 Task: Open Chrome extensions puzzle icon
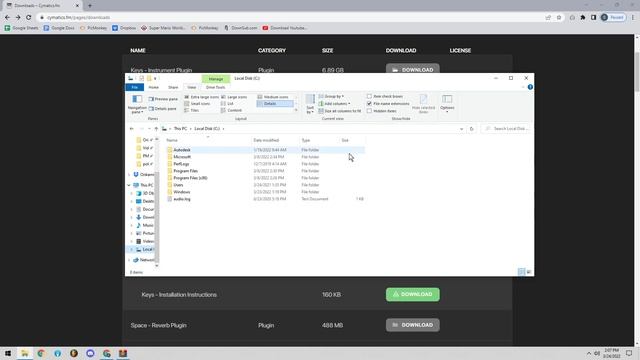[583, 18]
